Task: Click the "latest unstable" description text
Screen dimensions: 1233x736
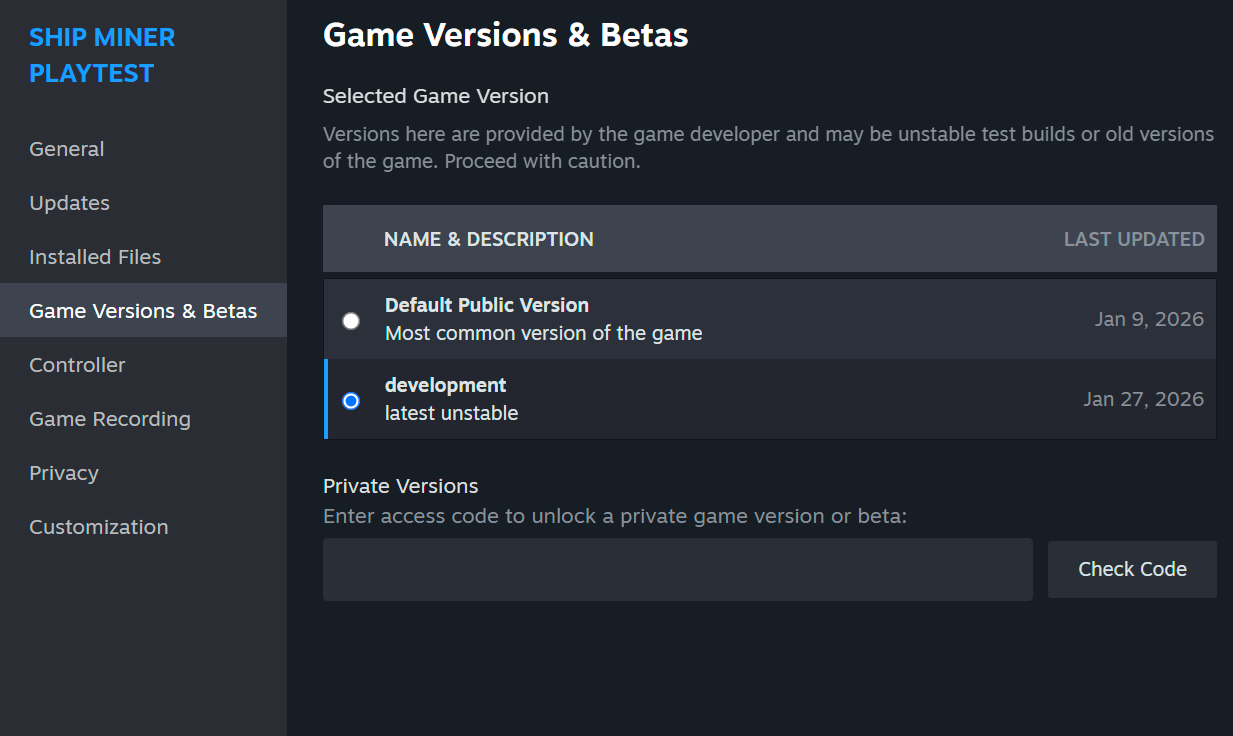Action: coord(451,413)
